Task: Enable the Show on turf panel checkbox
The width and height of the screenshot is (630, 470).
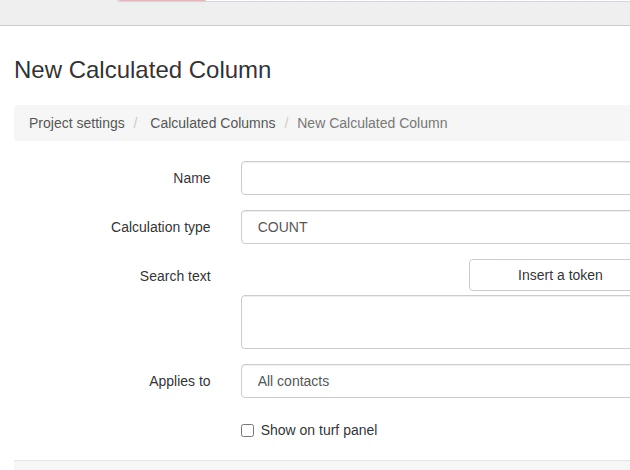Action: (248, 430)
